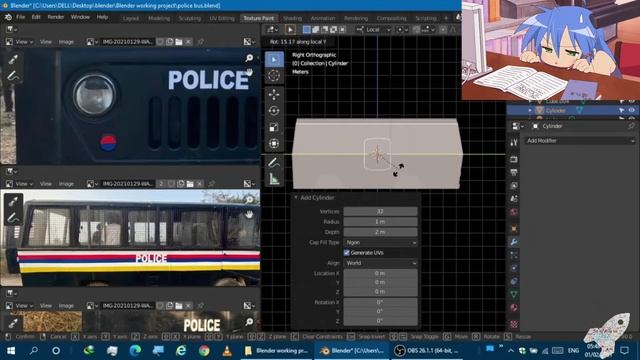Image resolution: width=640 pixels, height=360 pixels.
Task: Expand the Cylinder row in outliner
Action: (530, 110)
